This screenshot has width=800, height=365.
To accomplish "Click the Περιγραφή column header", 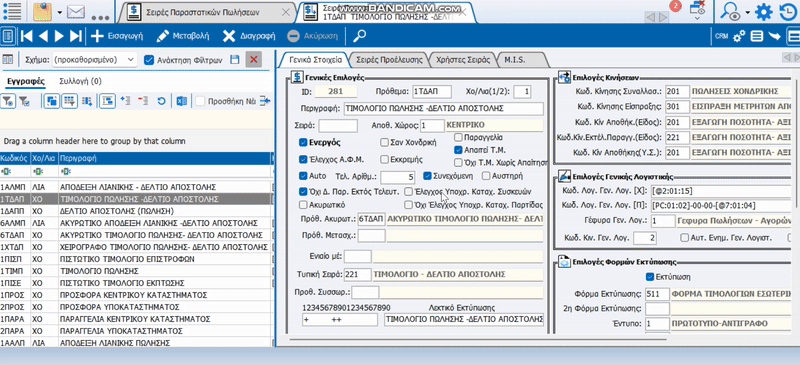I will click(x=164, y=159).
